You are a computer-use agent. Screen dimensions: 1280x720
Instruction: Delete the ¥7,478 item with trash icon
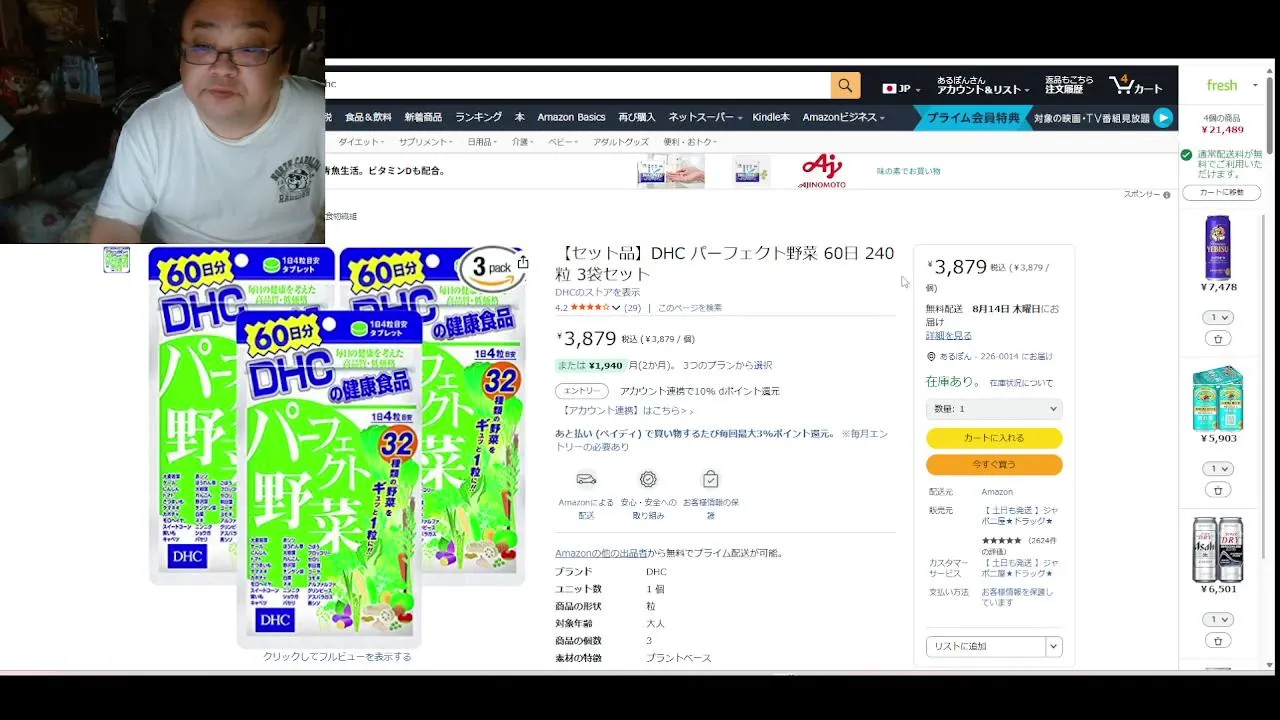coord(1218,339)
